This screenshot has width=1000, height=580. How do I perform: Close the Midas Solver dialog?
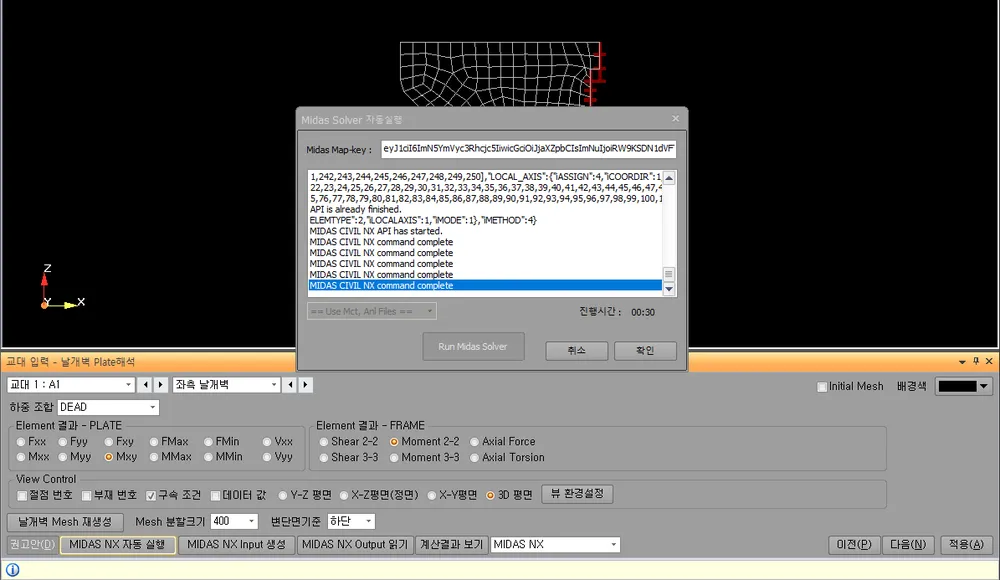675,119
